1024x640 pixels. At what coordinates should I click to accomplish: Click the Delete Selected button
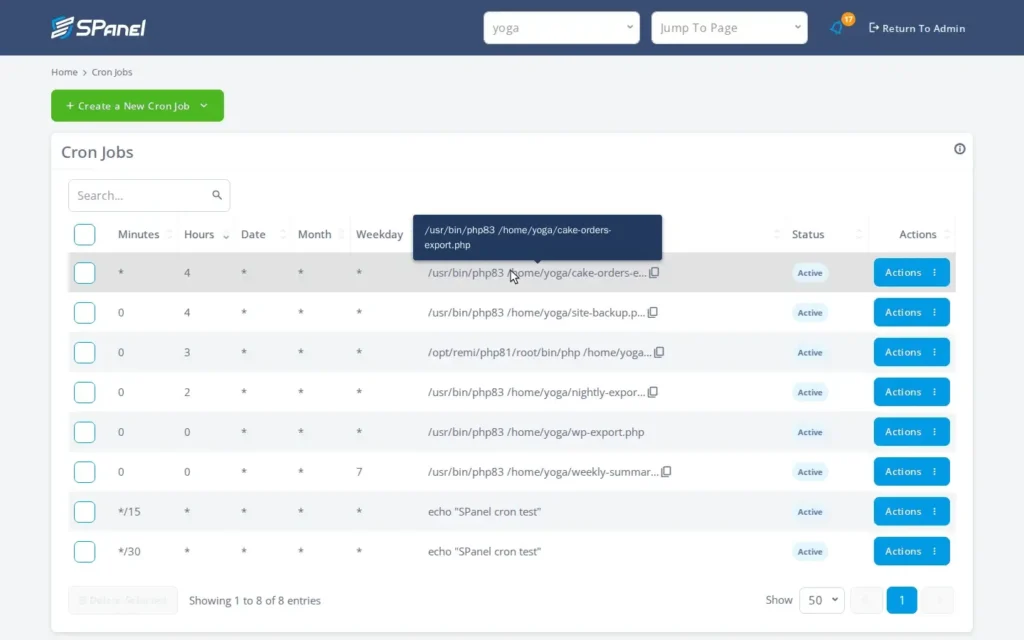(x=123, y=600)
